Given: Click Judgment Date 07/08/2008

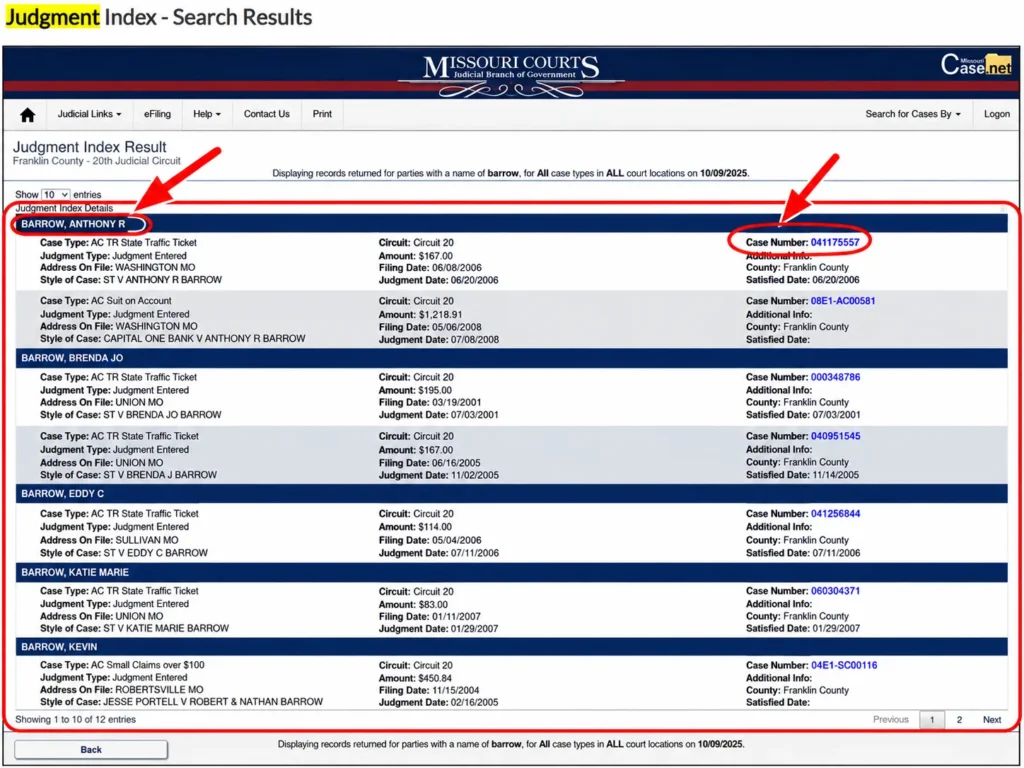Looking at the screenshot, I should click(x=439, y=340).
